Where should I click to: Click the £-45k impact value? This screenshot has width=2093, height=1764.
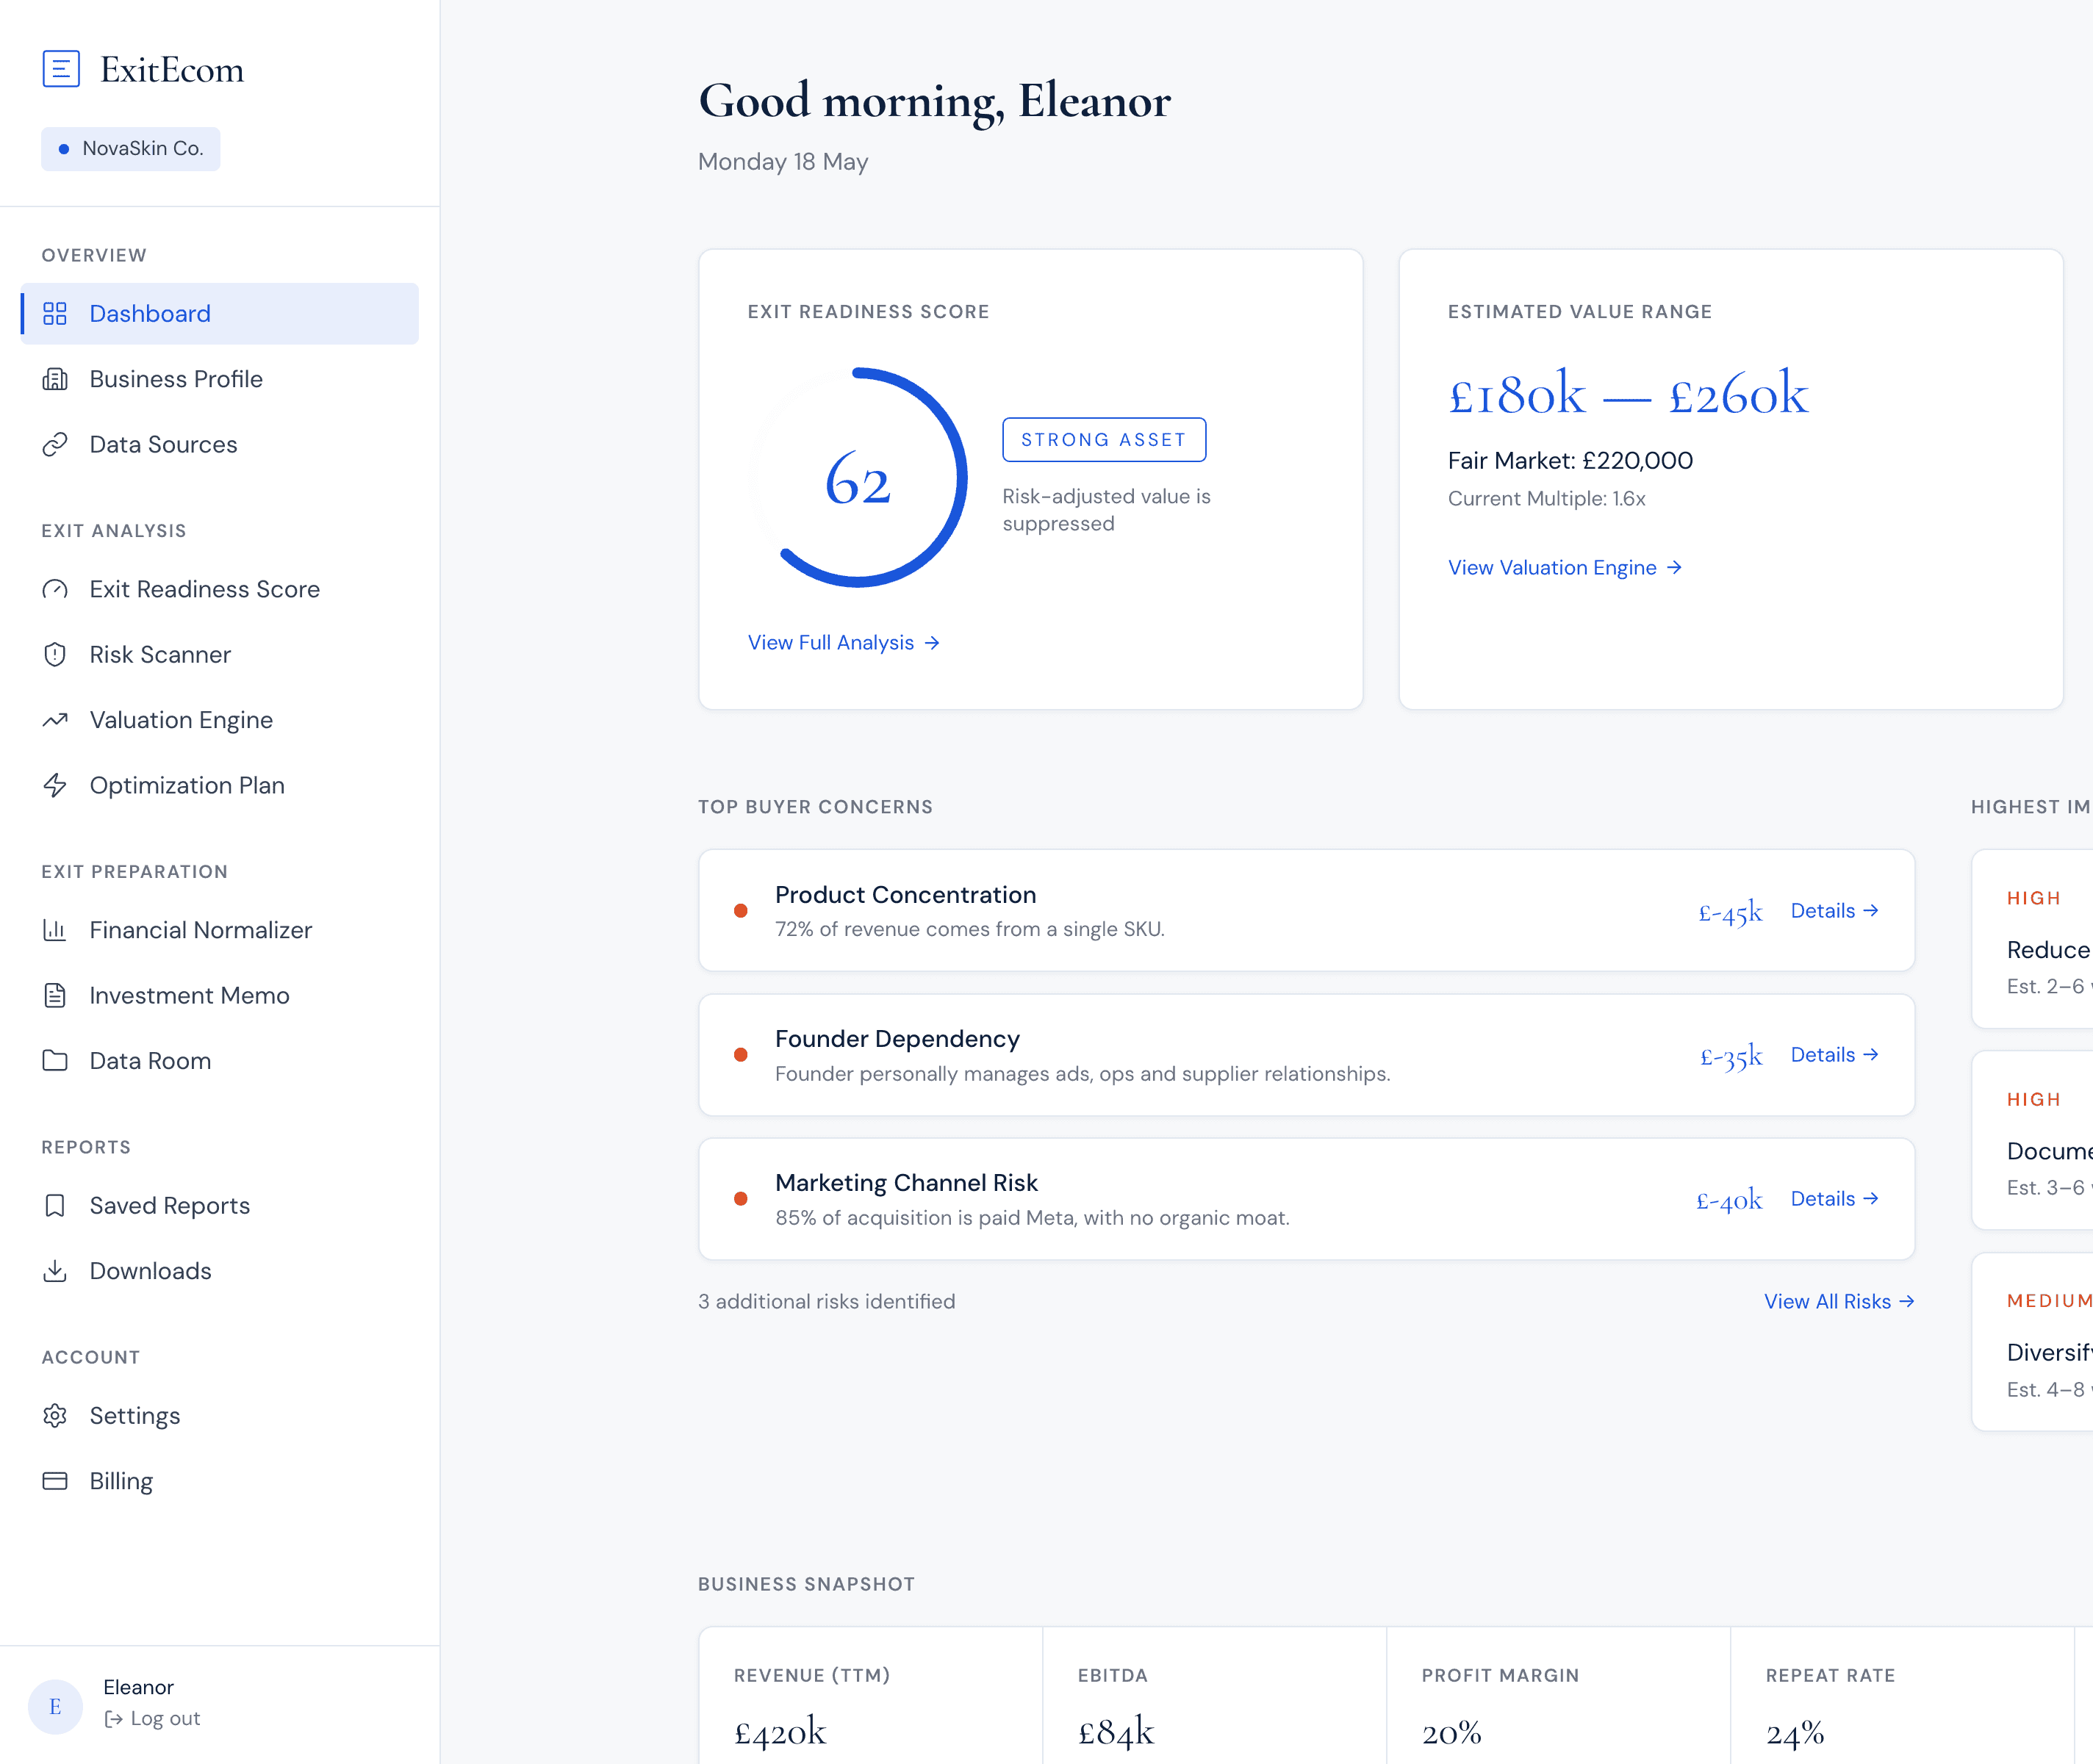pyautogui.click(x=1730, y=912)
